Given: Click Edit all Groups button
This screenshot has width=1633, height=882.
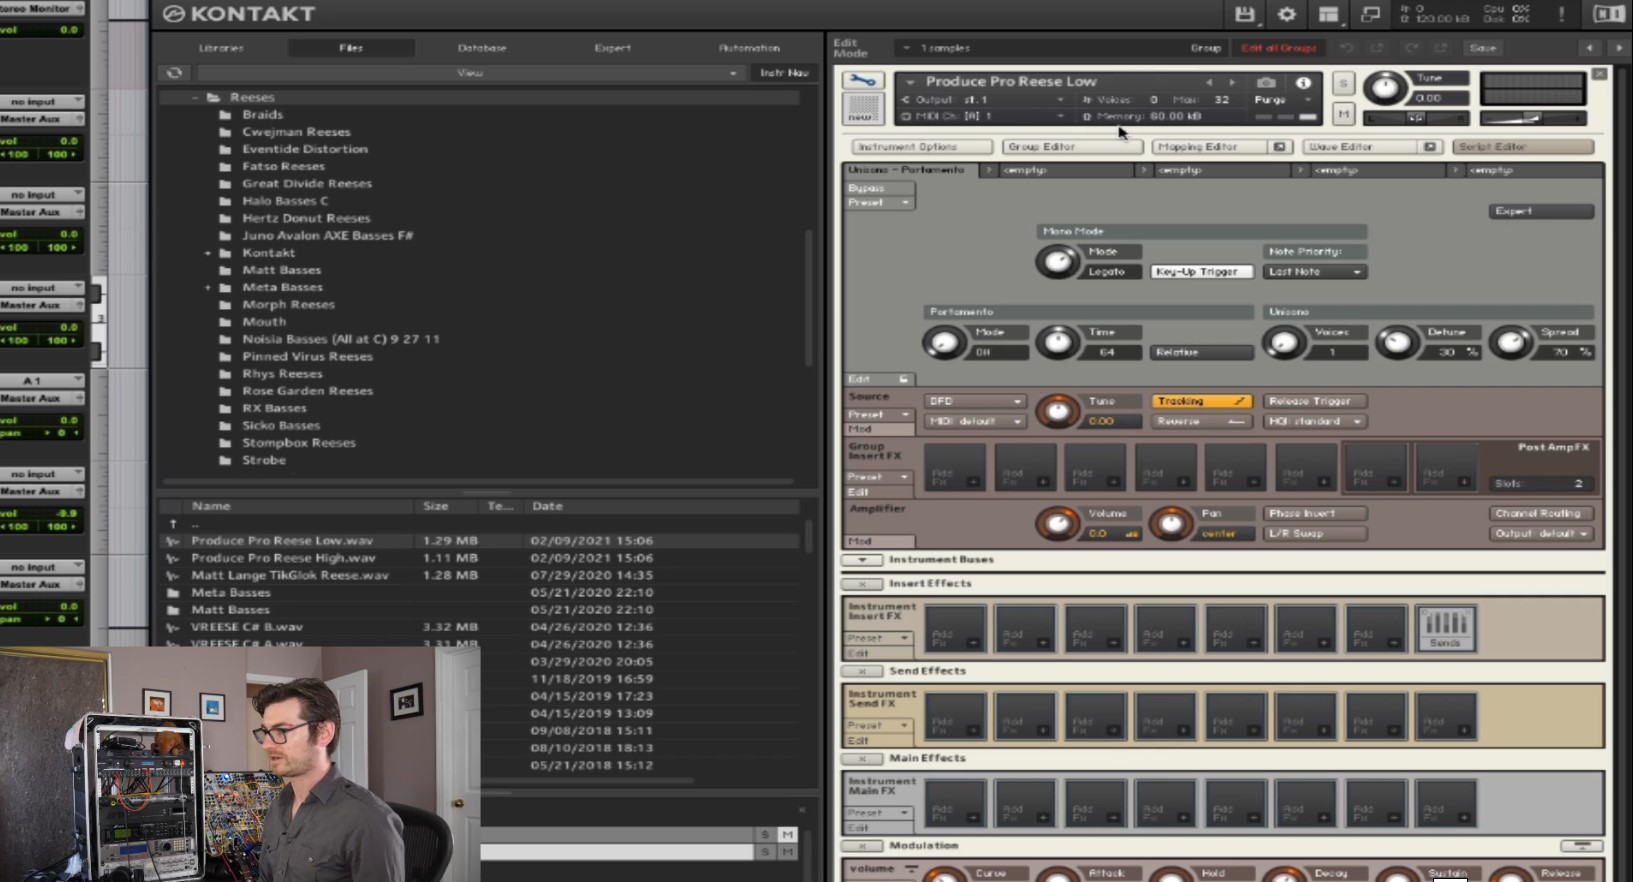Looking at the screenshot, I should pos(1279,48).
